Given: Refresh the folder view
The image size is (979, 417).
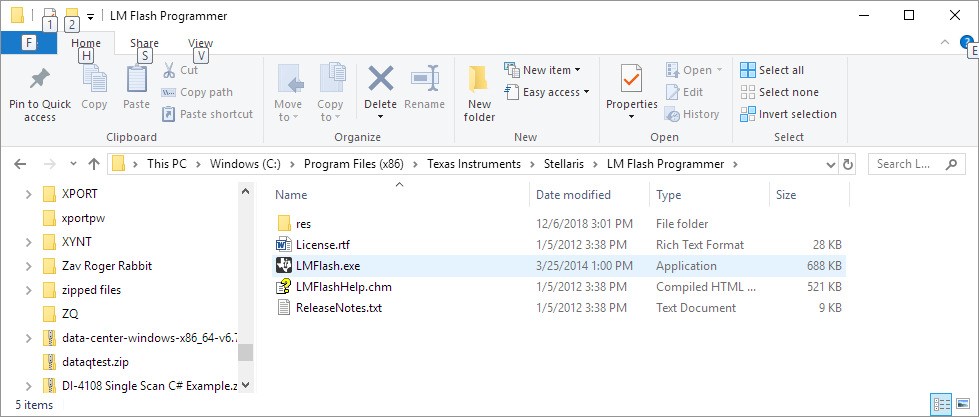Looking at the screenshot, I should coord(848,164).
